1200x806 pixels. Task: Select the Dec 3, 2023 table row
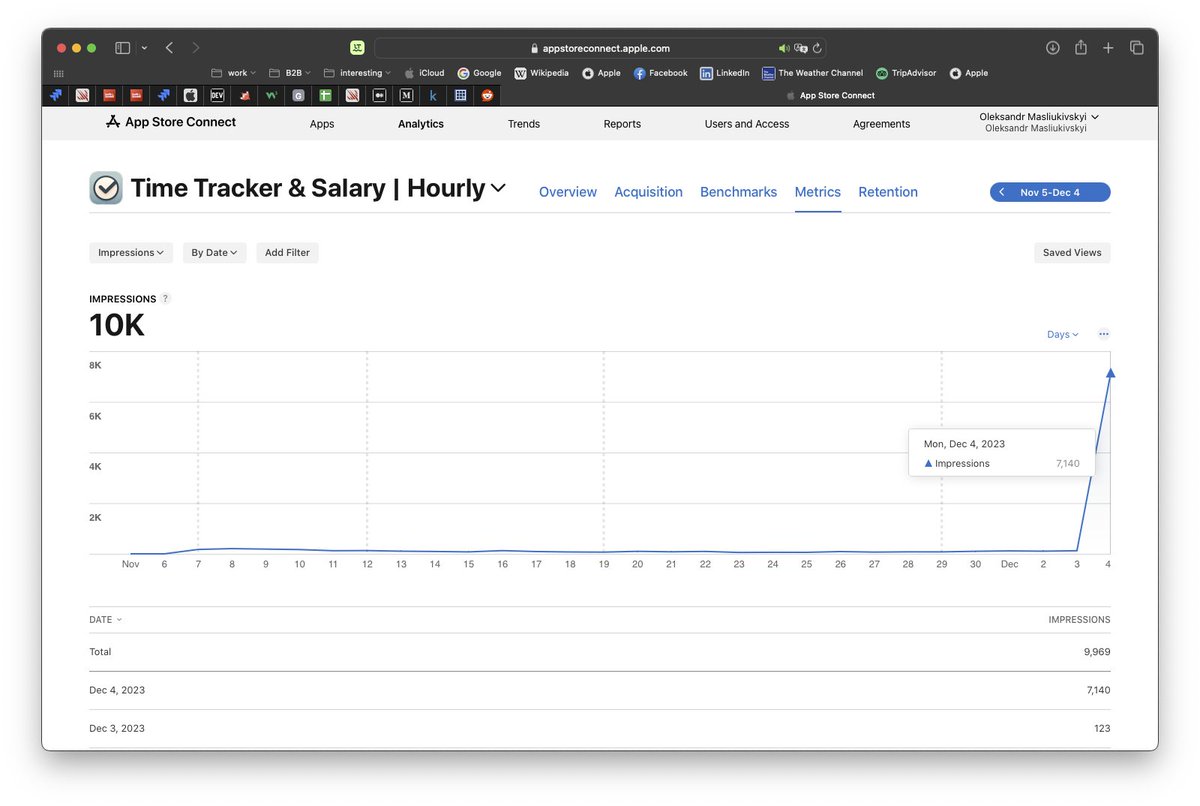coord(600,728)
